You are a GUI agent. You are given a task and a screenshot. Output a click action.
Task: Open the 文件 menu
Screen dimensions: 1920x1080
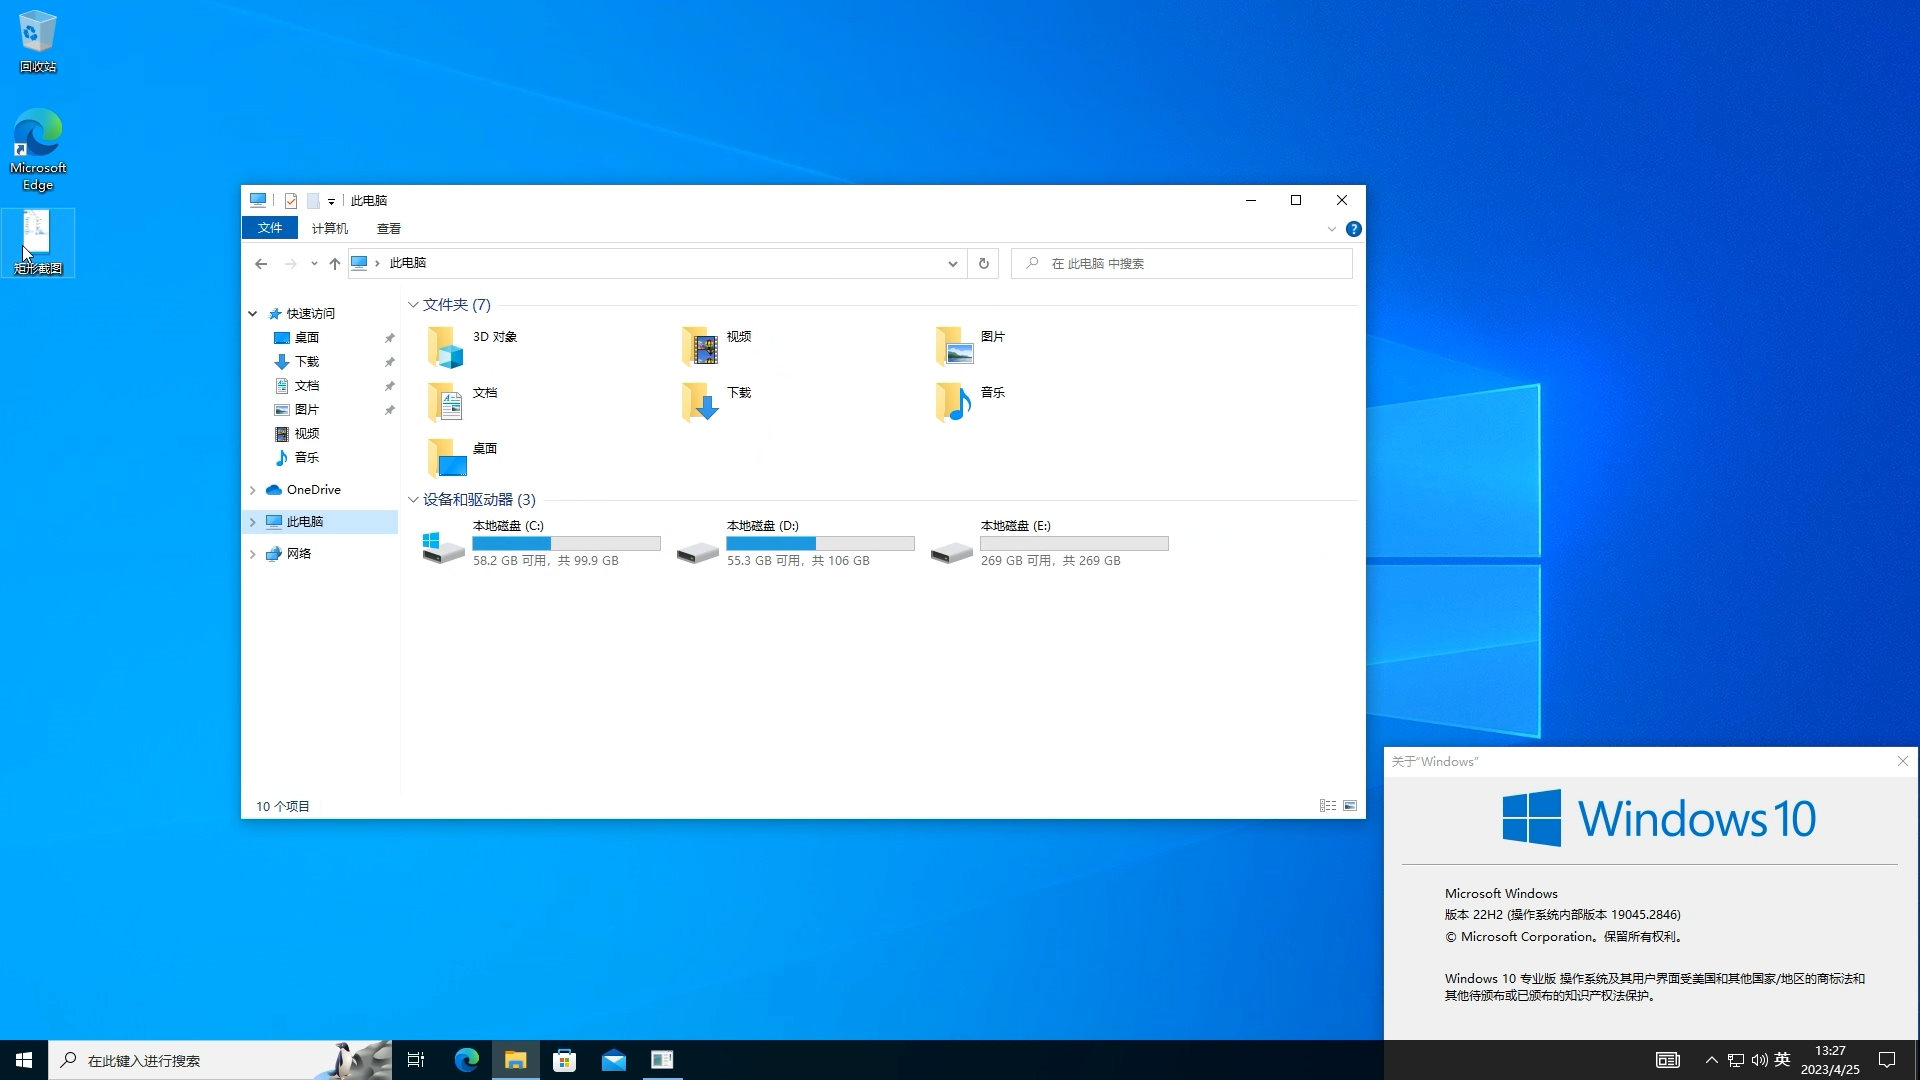(x=269, y=228)
